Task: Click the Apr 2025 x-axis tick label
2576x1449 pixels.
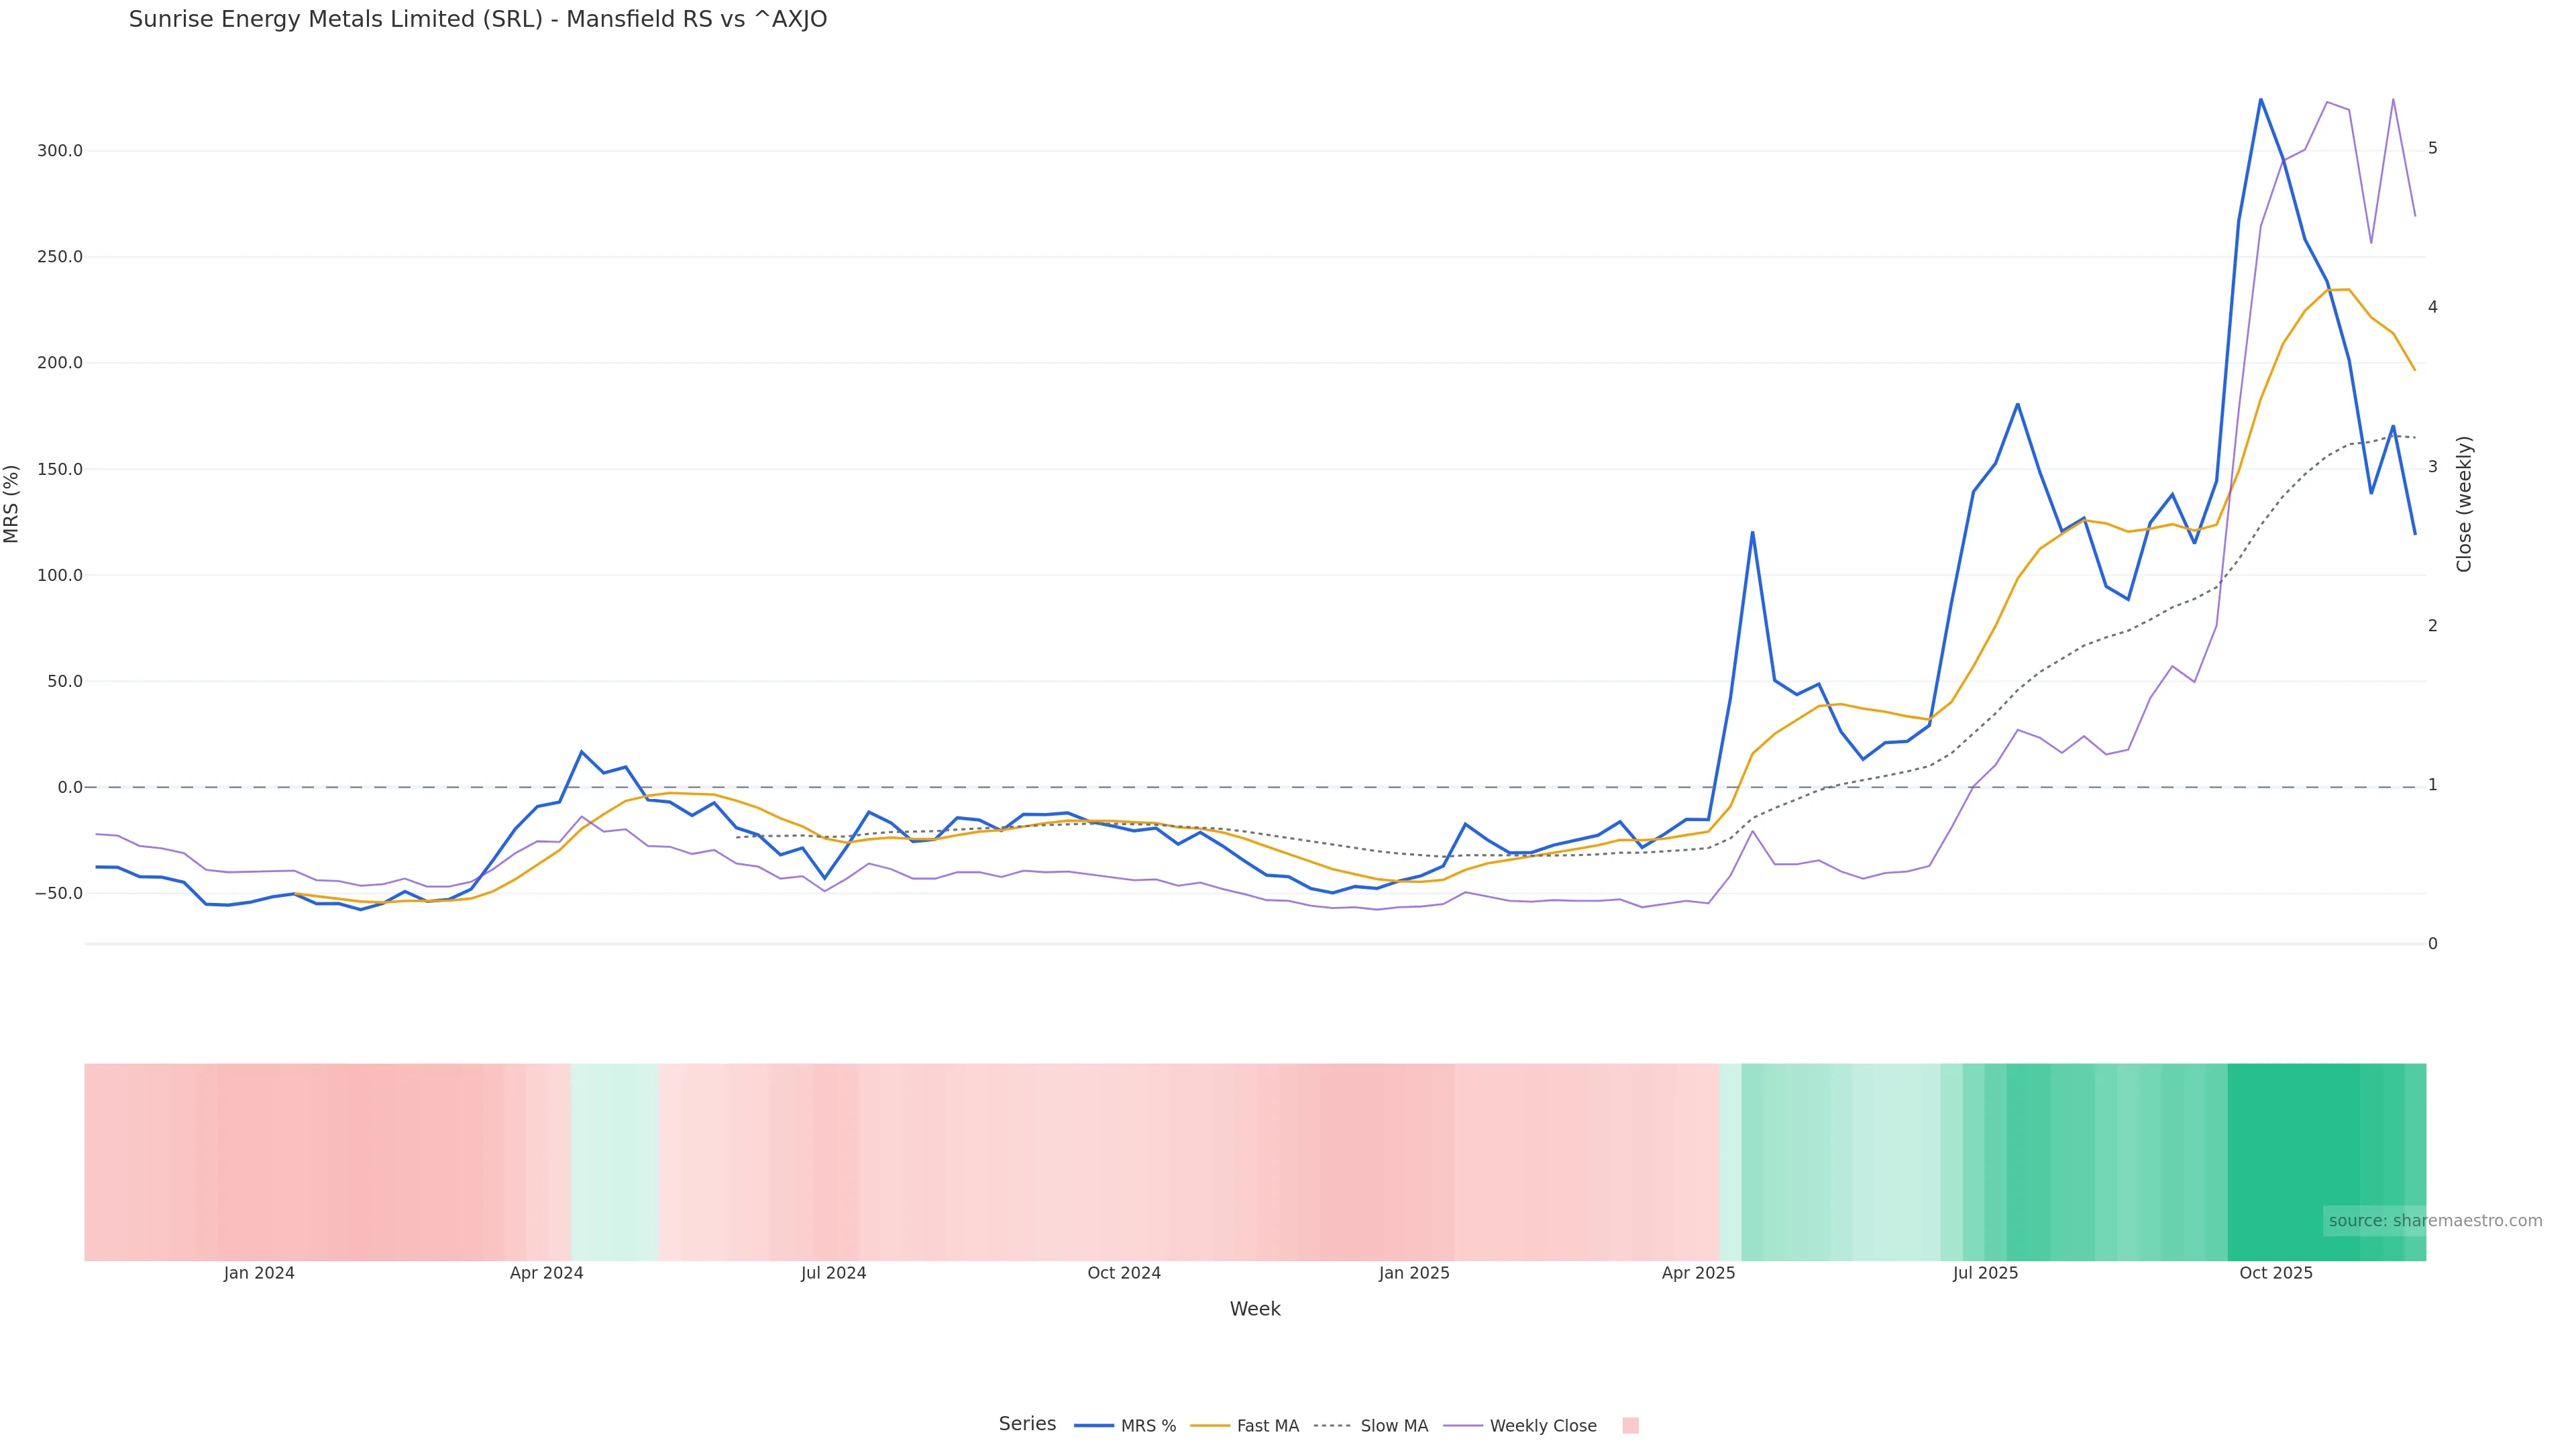Action: tap(1698, 1273)
